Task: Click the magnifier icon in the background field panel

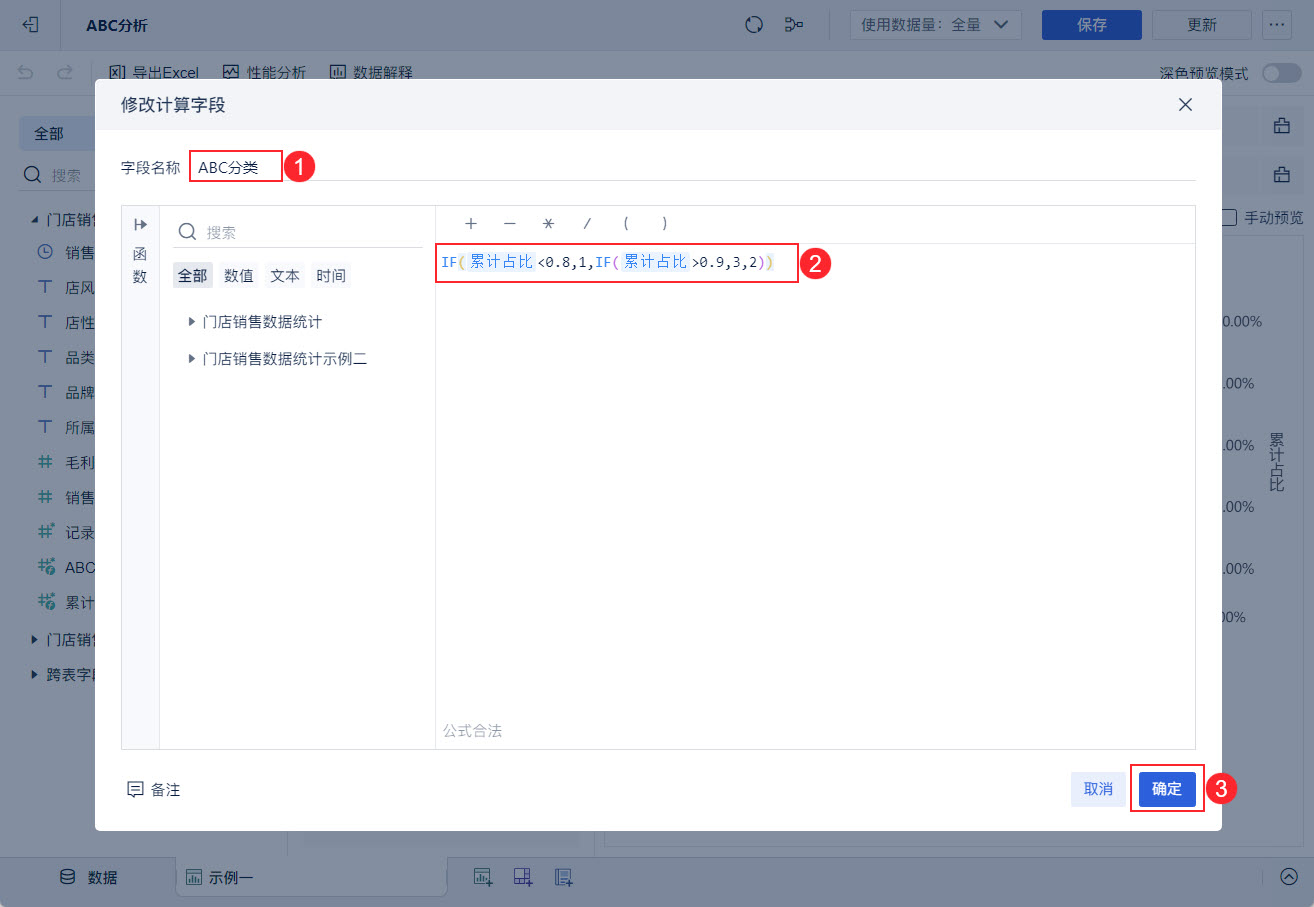Action: (33, 175)
